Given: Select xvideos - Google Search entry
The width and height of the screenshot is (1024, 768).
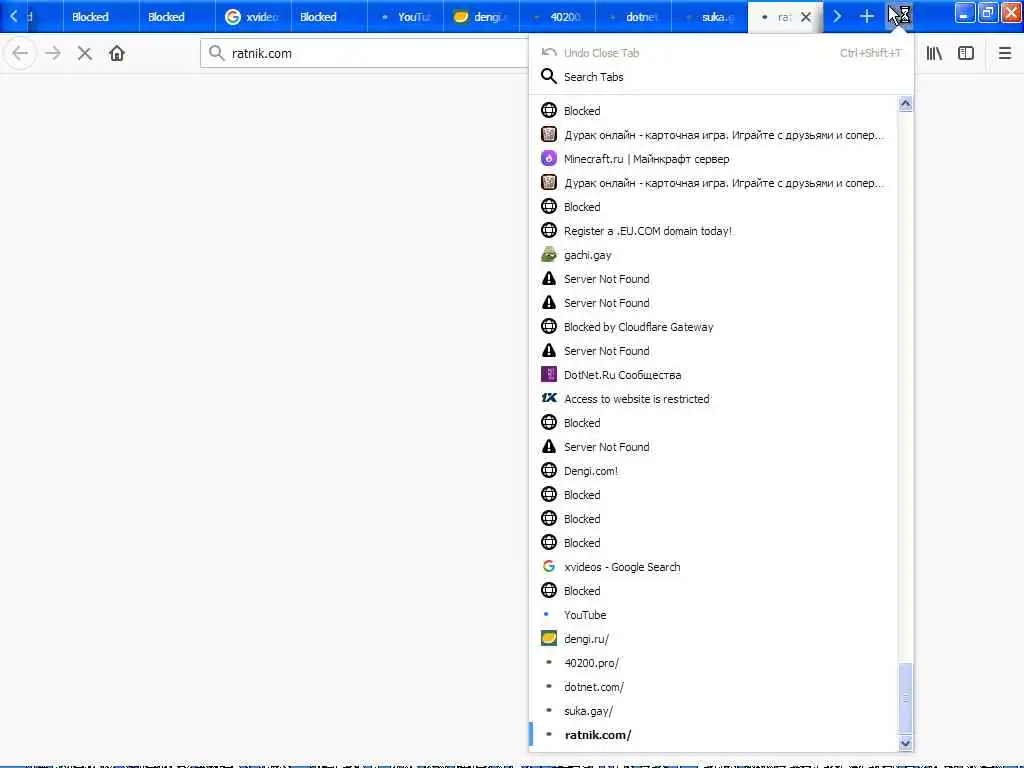Looking at the screenshot, I should click(x=714, y=567).
